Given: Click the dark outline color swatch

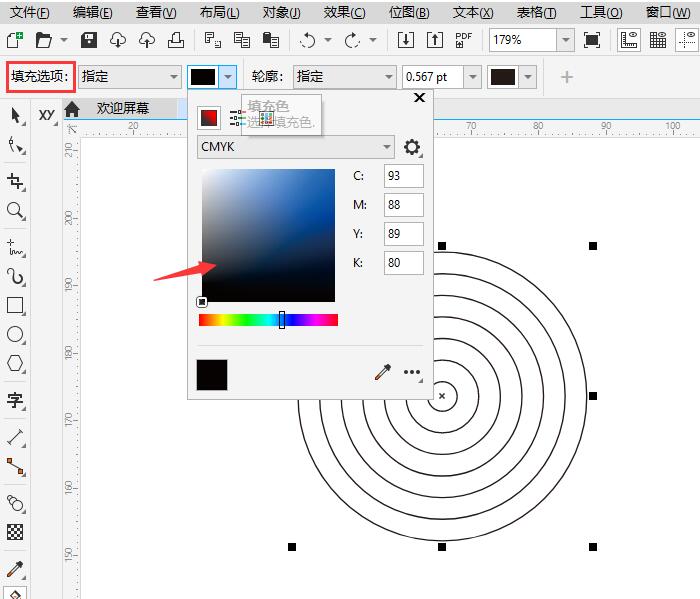Looking at the screenshot, I should click(x=503, y=77).
